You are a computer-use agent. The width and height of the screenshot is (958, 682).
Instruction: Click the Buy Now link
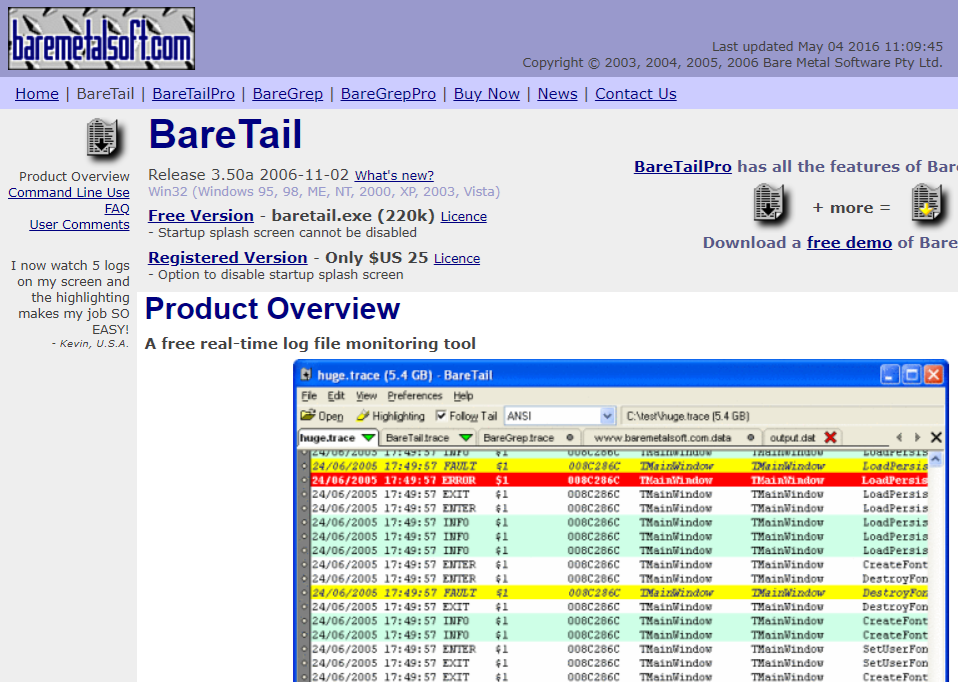pos(486,94)
